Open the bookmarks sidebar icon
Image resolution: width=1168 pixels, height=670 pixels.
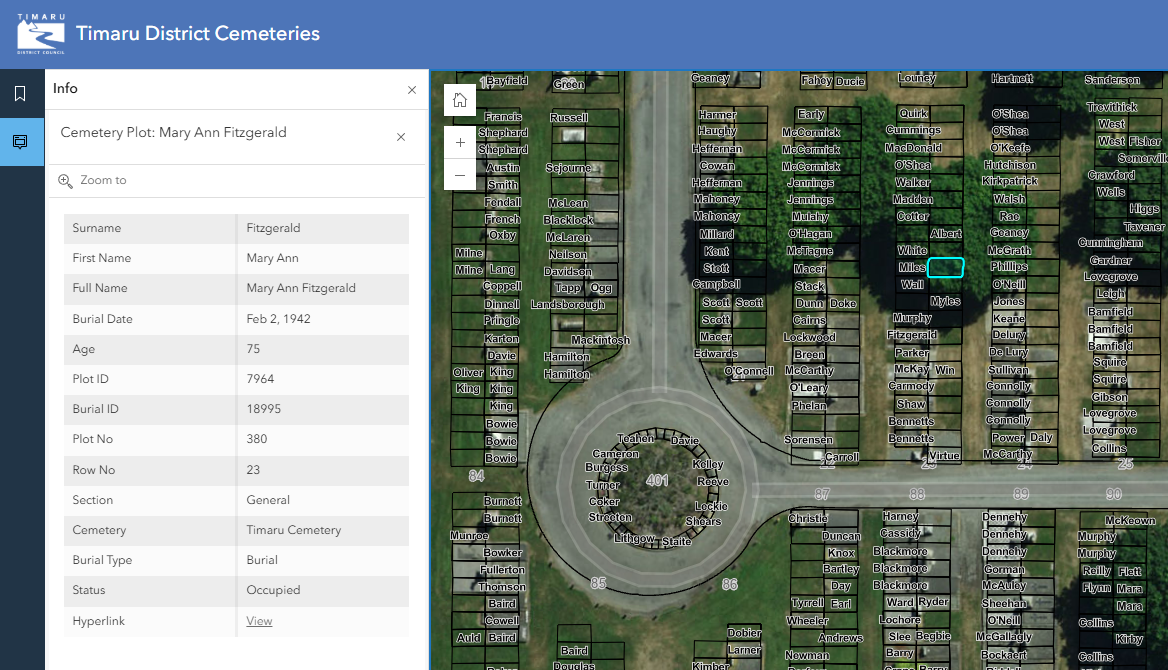point(20,94)
